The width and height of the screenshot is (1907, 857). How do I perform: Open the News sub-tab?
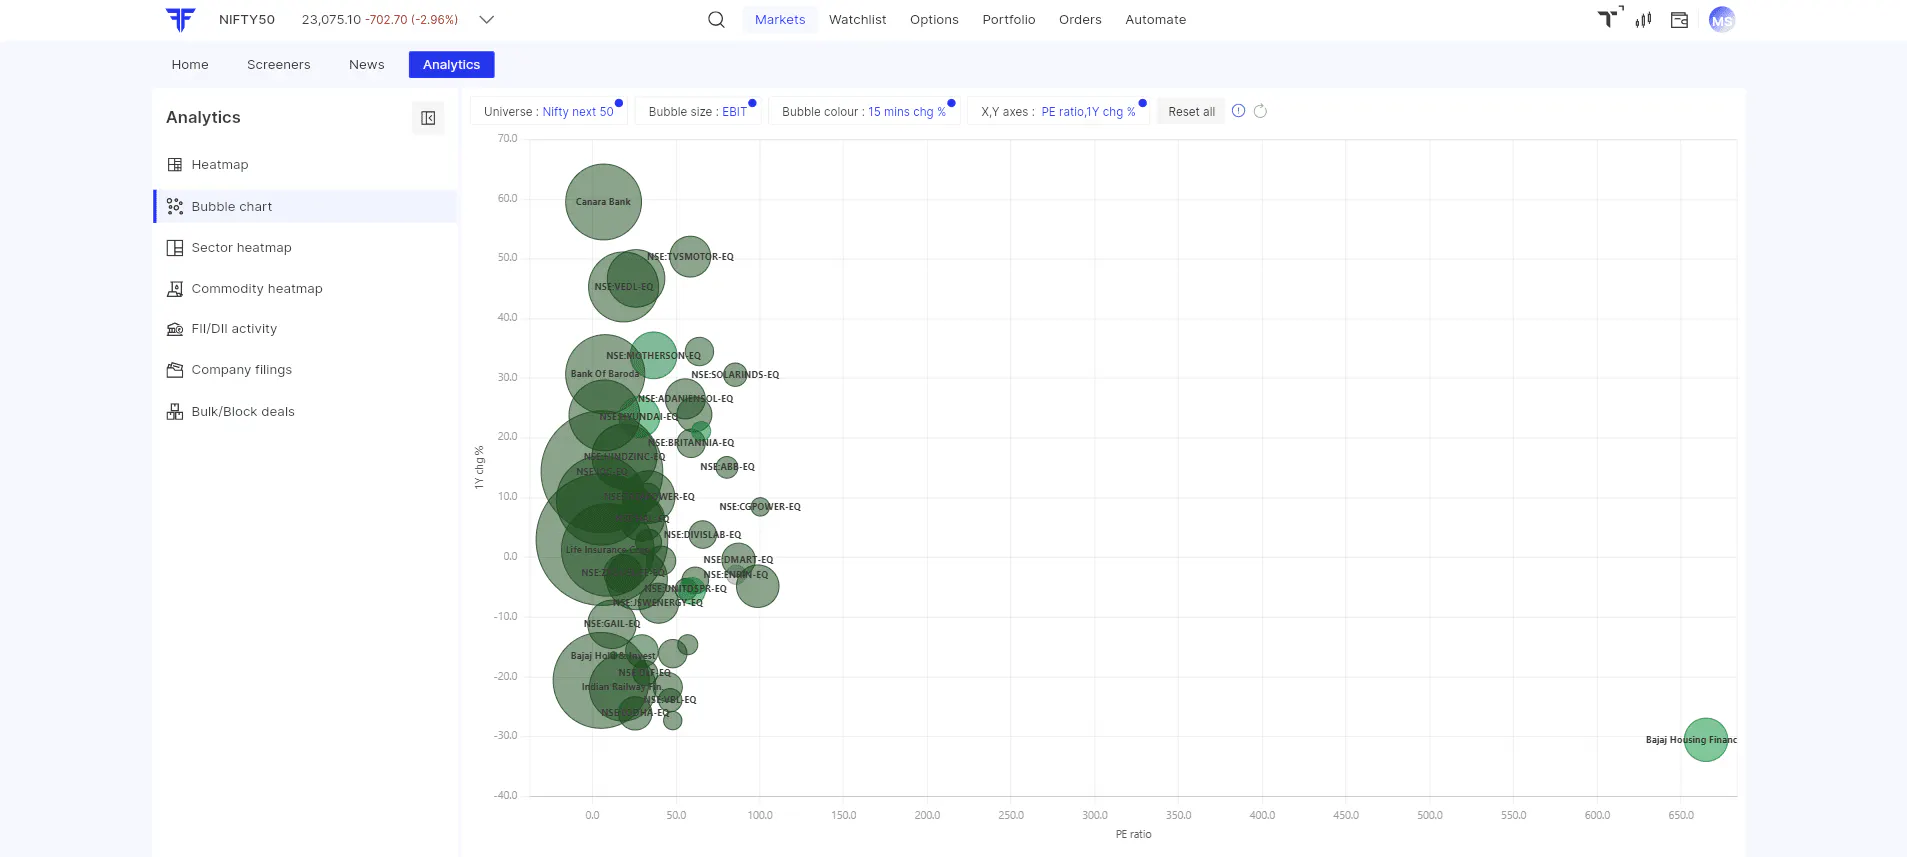[x=367, y=65]
